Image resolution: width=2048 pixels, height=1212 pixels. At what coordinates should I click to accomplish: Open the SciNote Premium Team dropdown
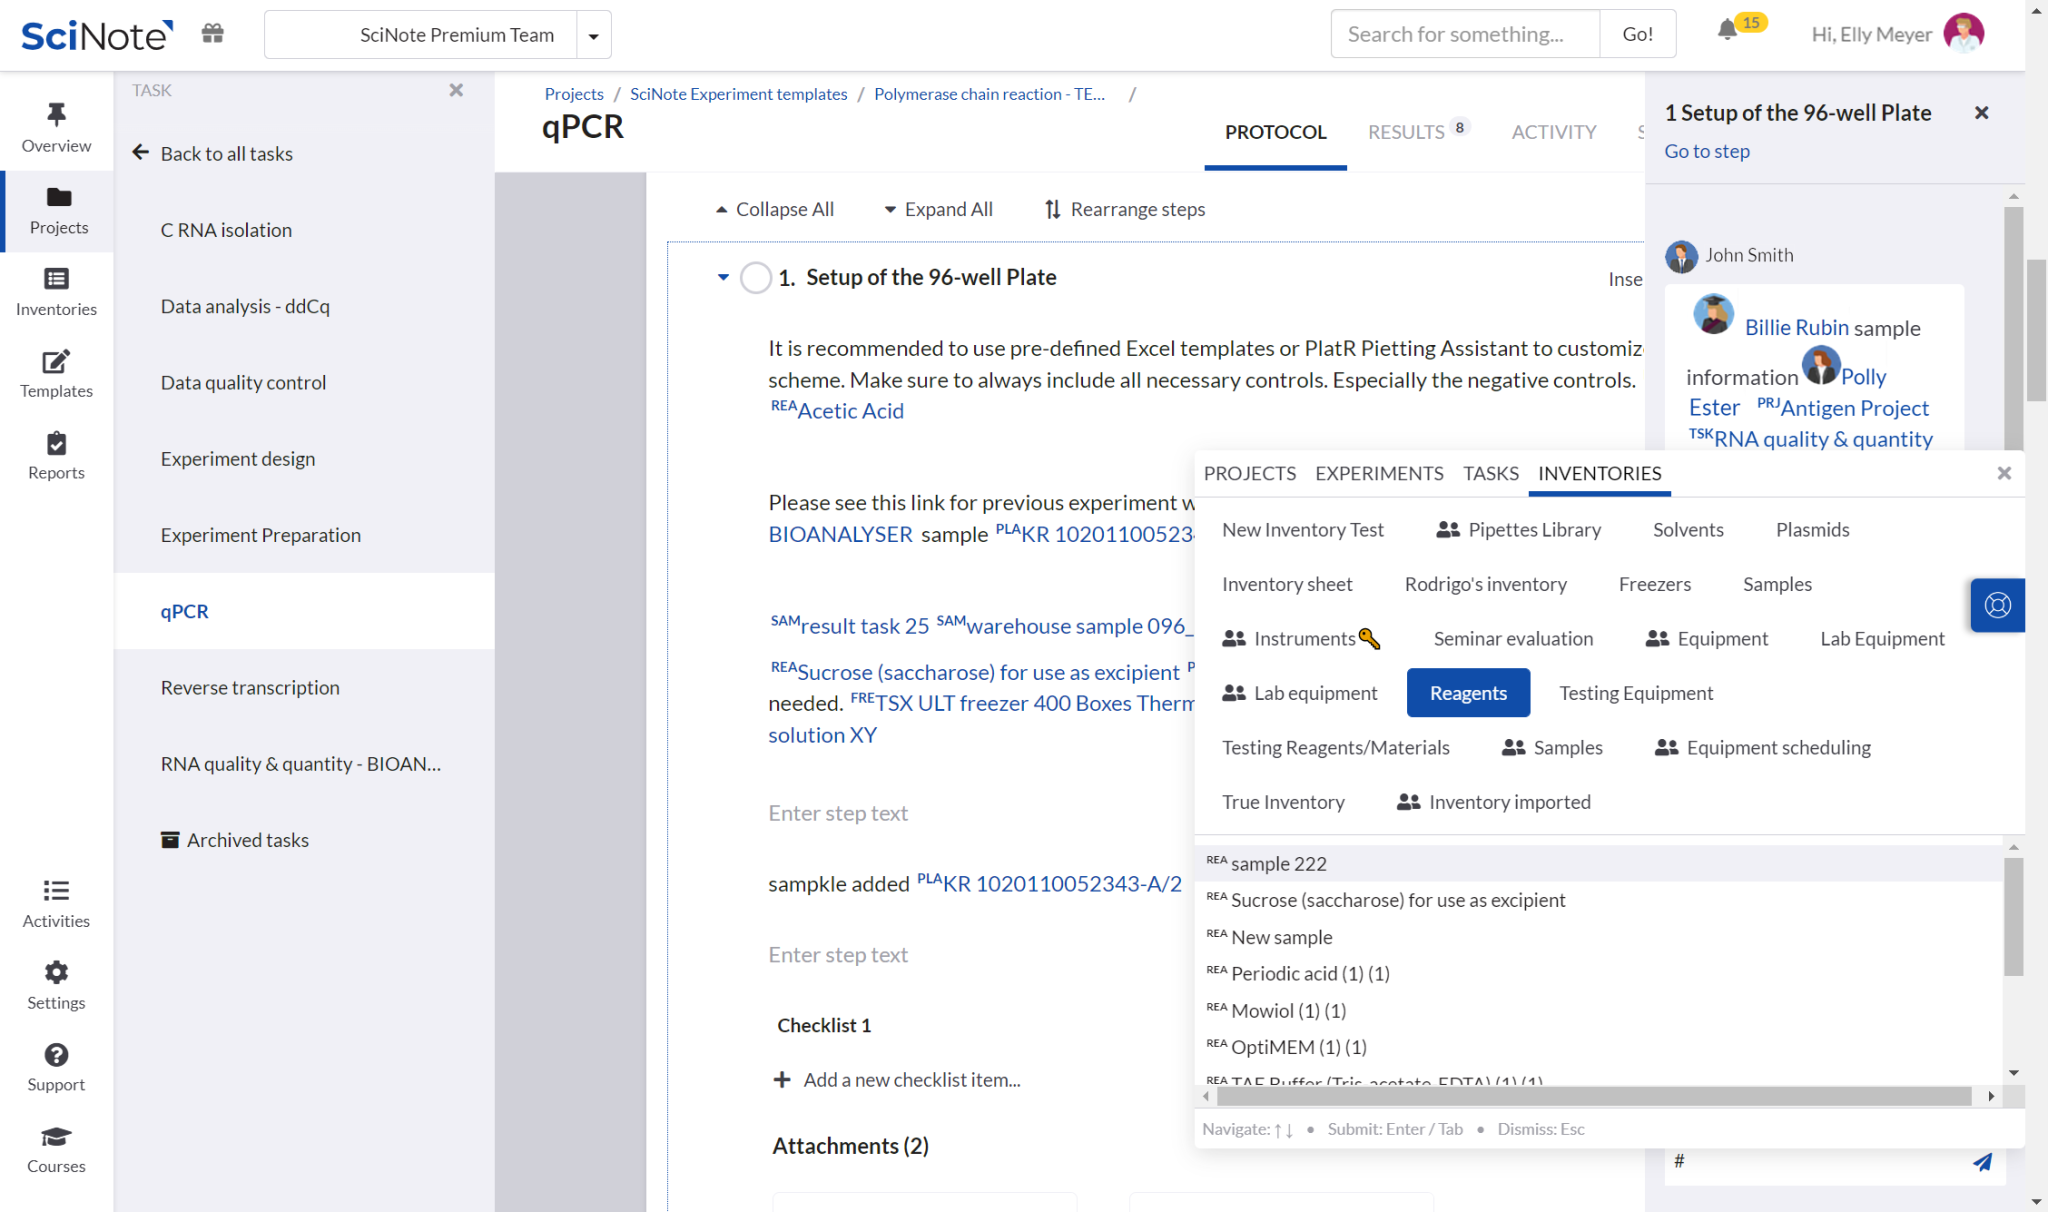(593, 35)
